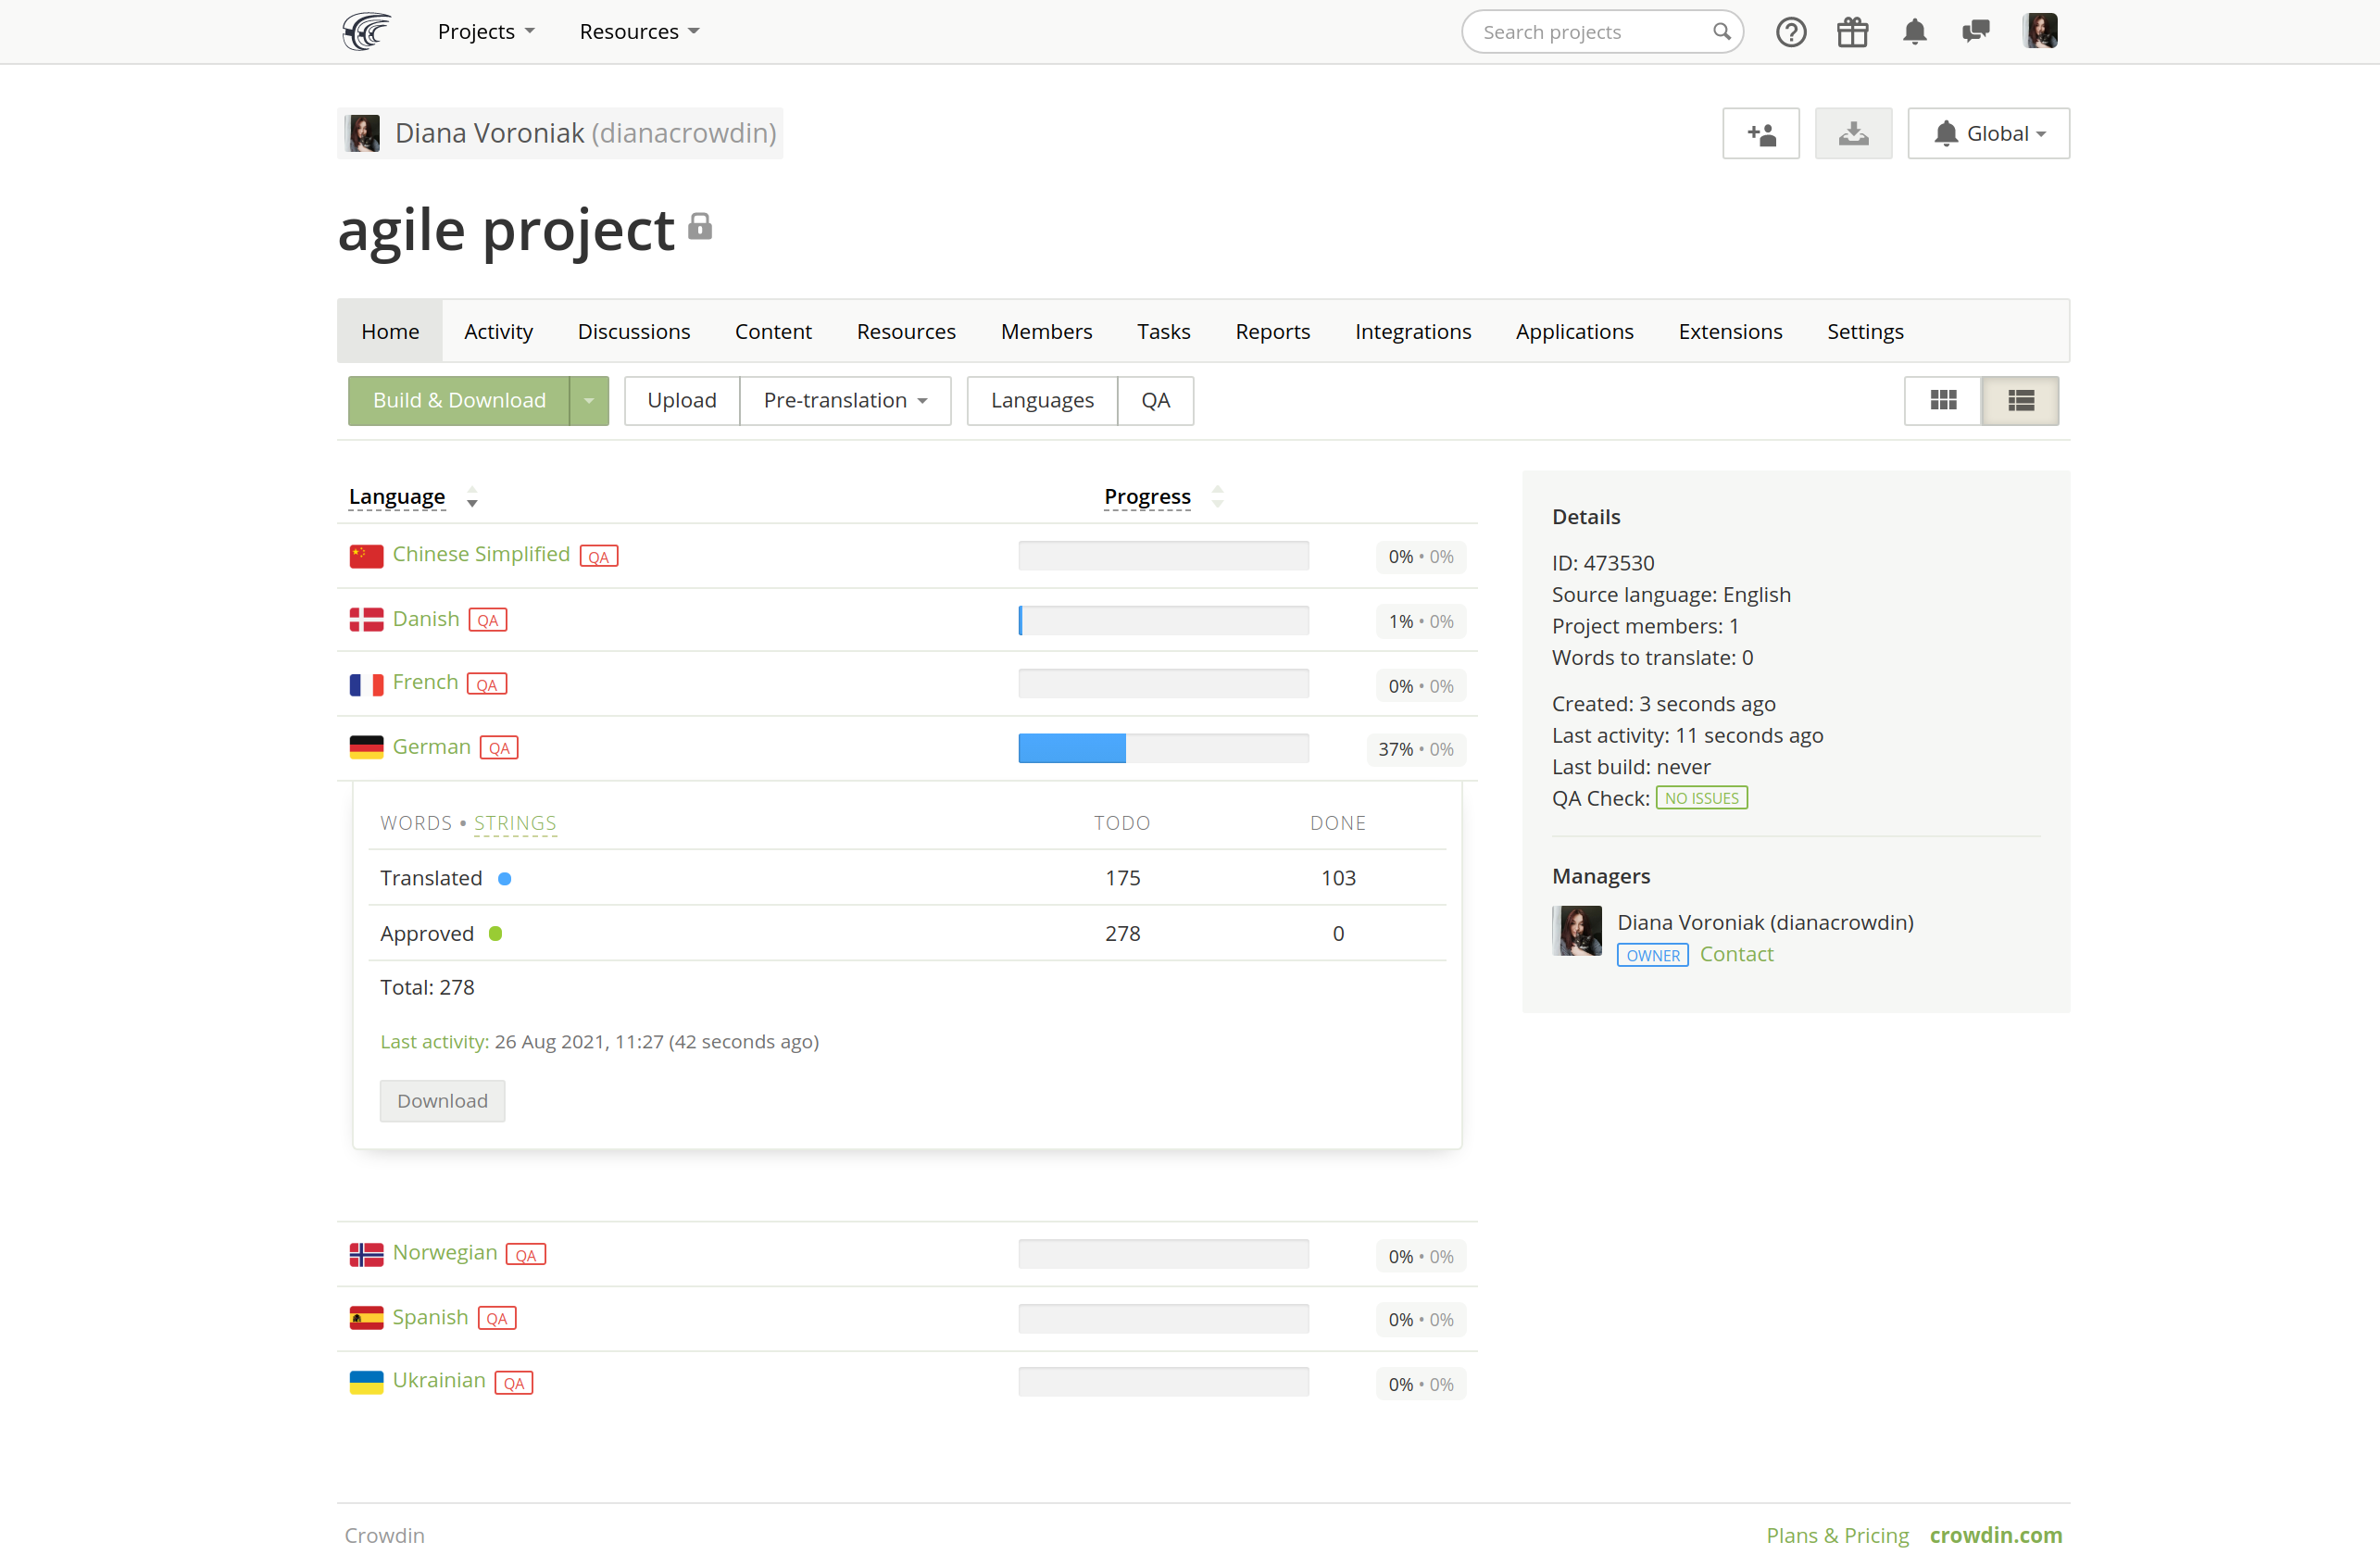Toggle sort order on Progress column
Image resolution: width=2380 pixels, height=1567 pixels.
[x=1218, y=496]
